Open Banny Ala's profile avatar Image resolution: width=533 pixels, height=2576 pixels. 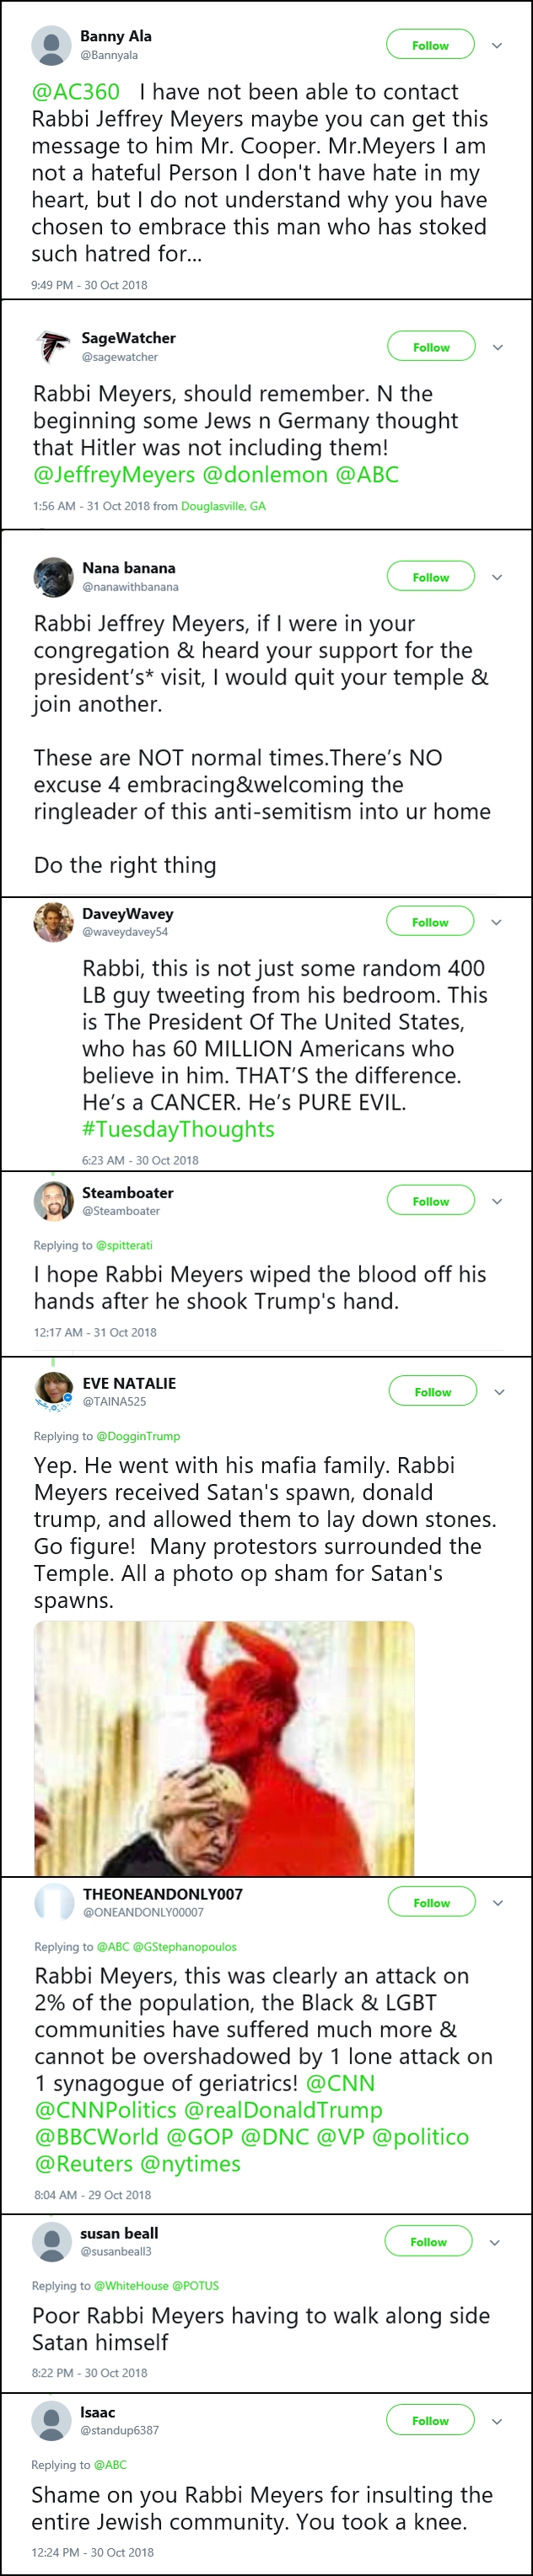coord(51,46)
